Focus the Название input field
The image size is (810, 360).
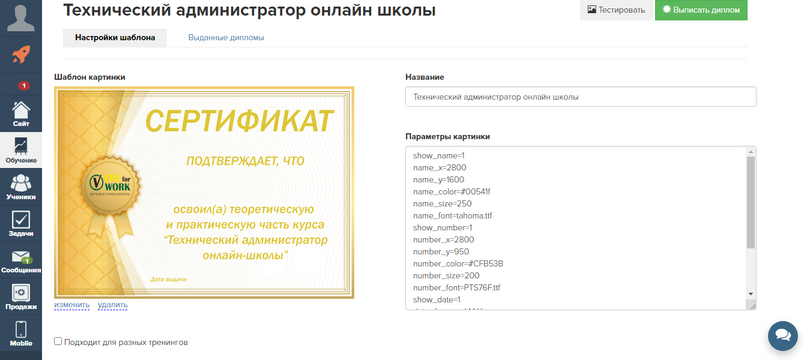pyautogui.click(x=581, y=97)
